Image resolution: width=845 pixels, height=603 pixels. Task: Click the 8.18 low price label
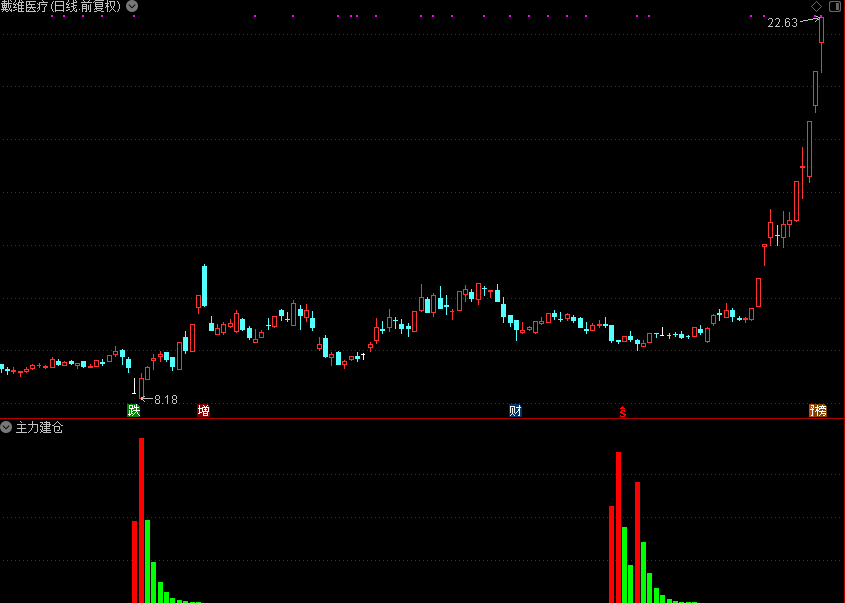tap(165, 399)
